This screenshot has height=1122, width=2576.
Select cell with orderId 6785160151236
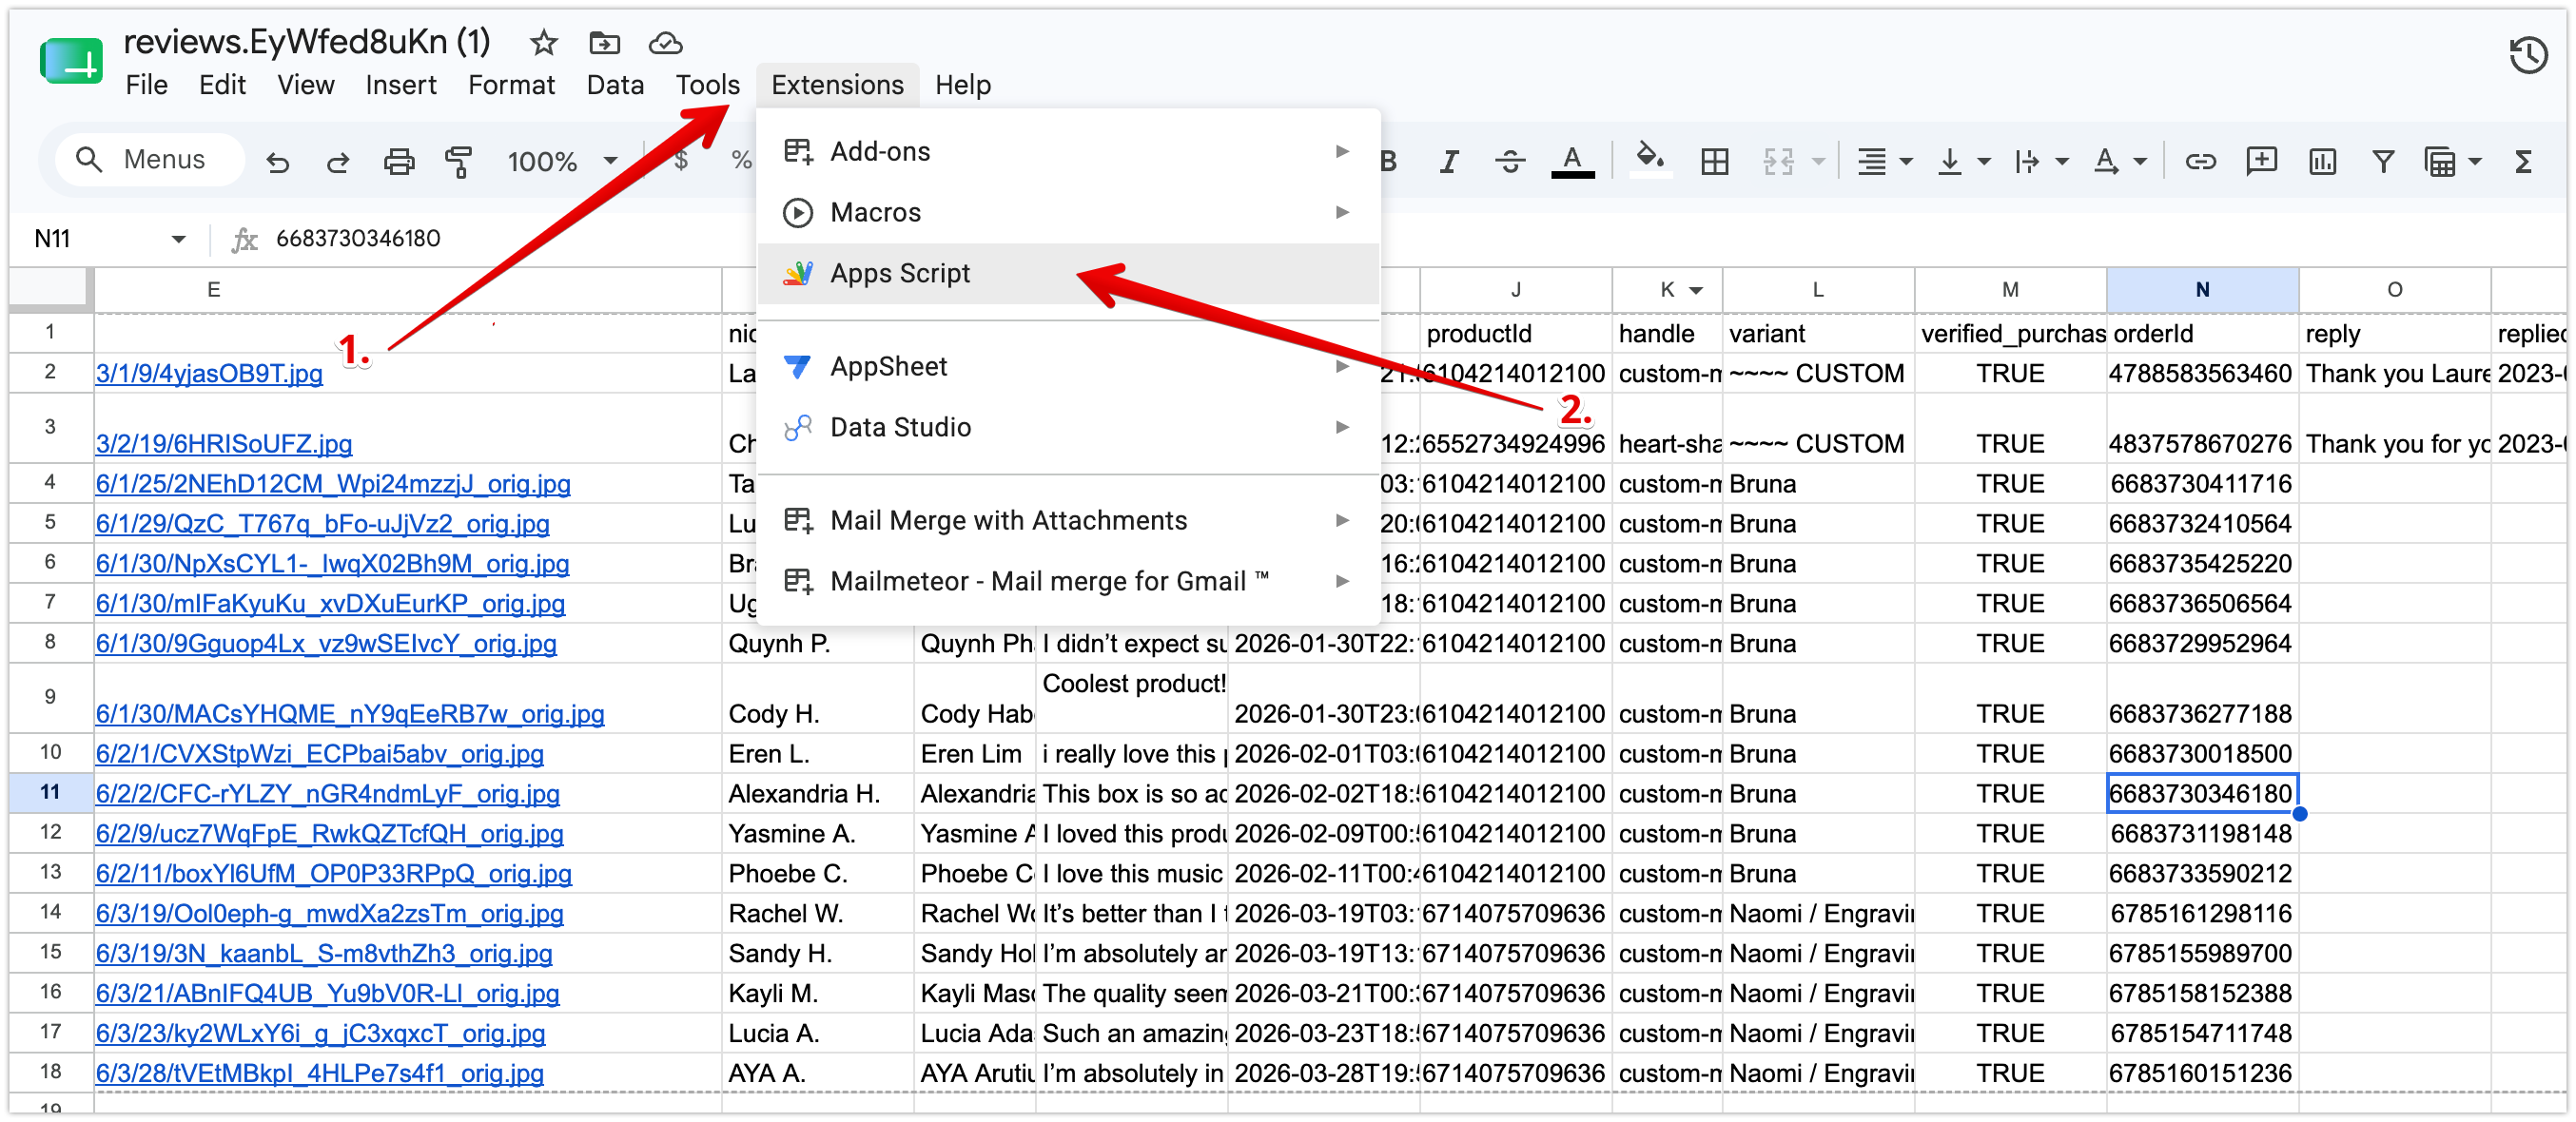[x=2202, y=1074]
